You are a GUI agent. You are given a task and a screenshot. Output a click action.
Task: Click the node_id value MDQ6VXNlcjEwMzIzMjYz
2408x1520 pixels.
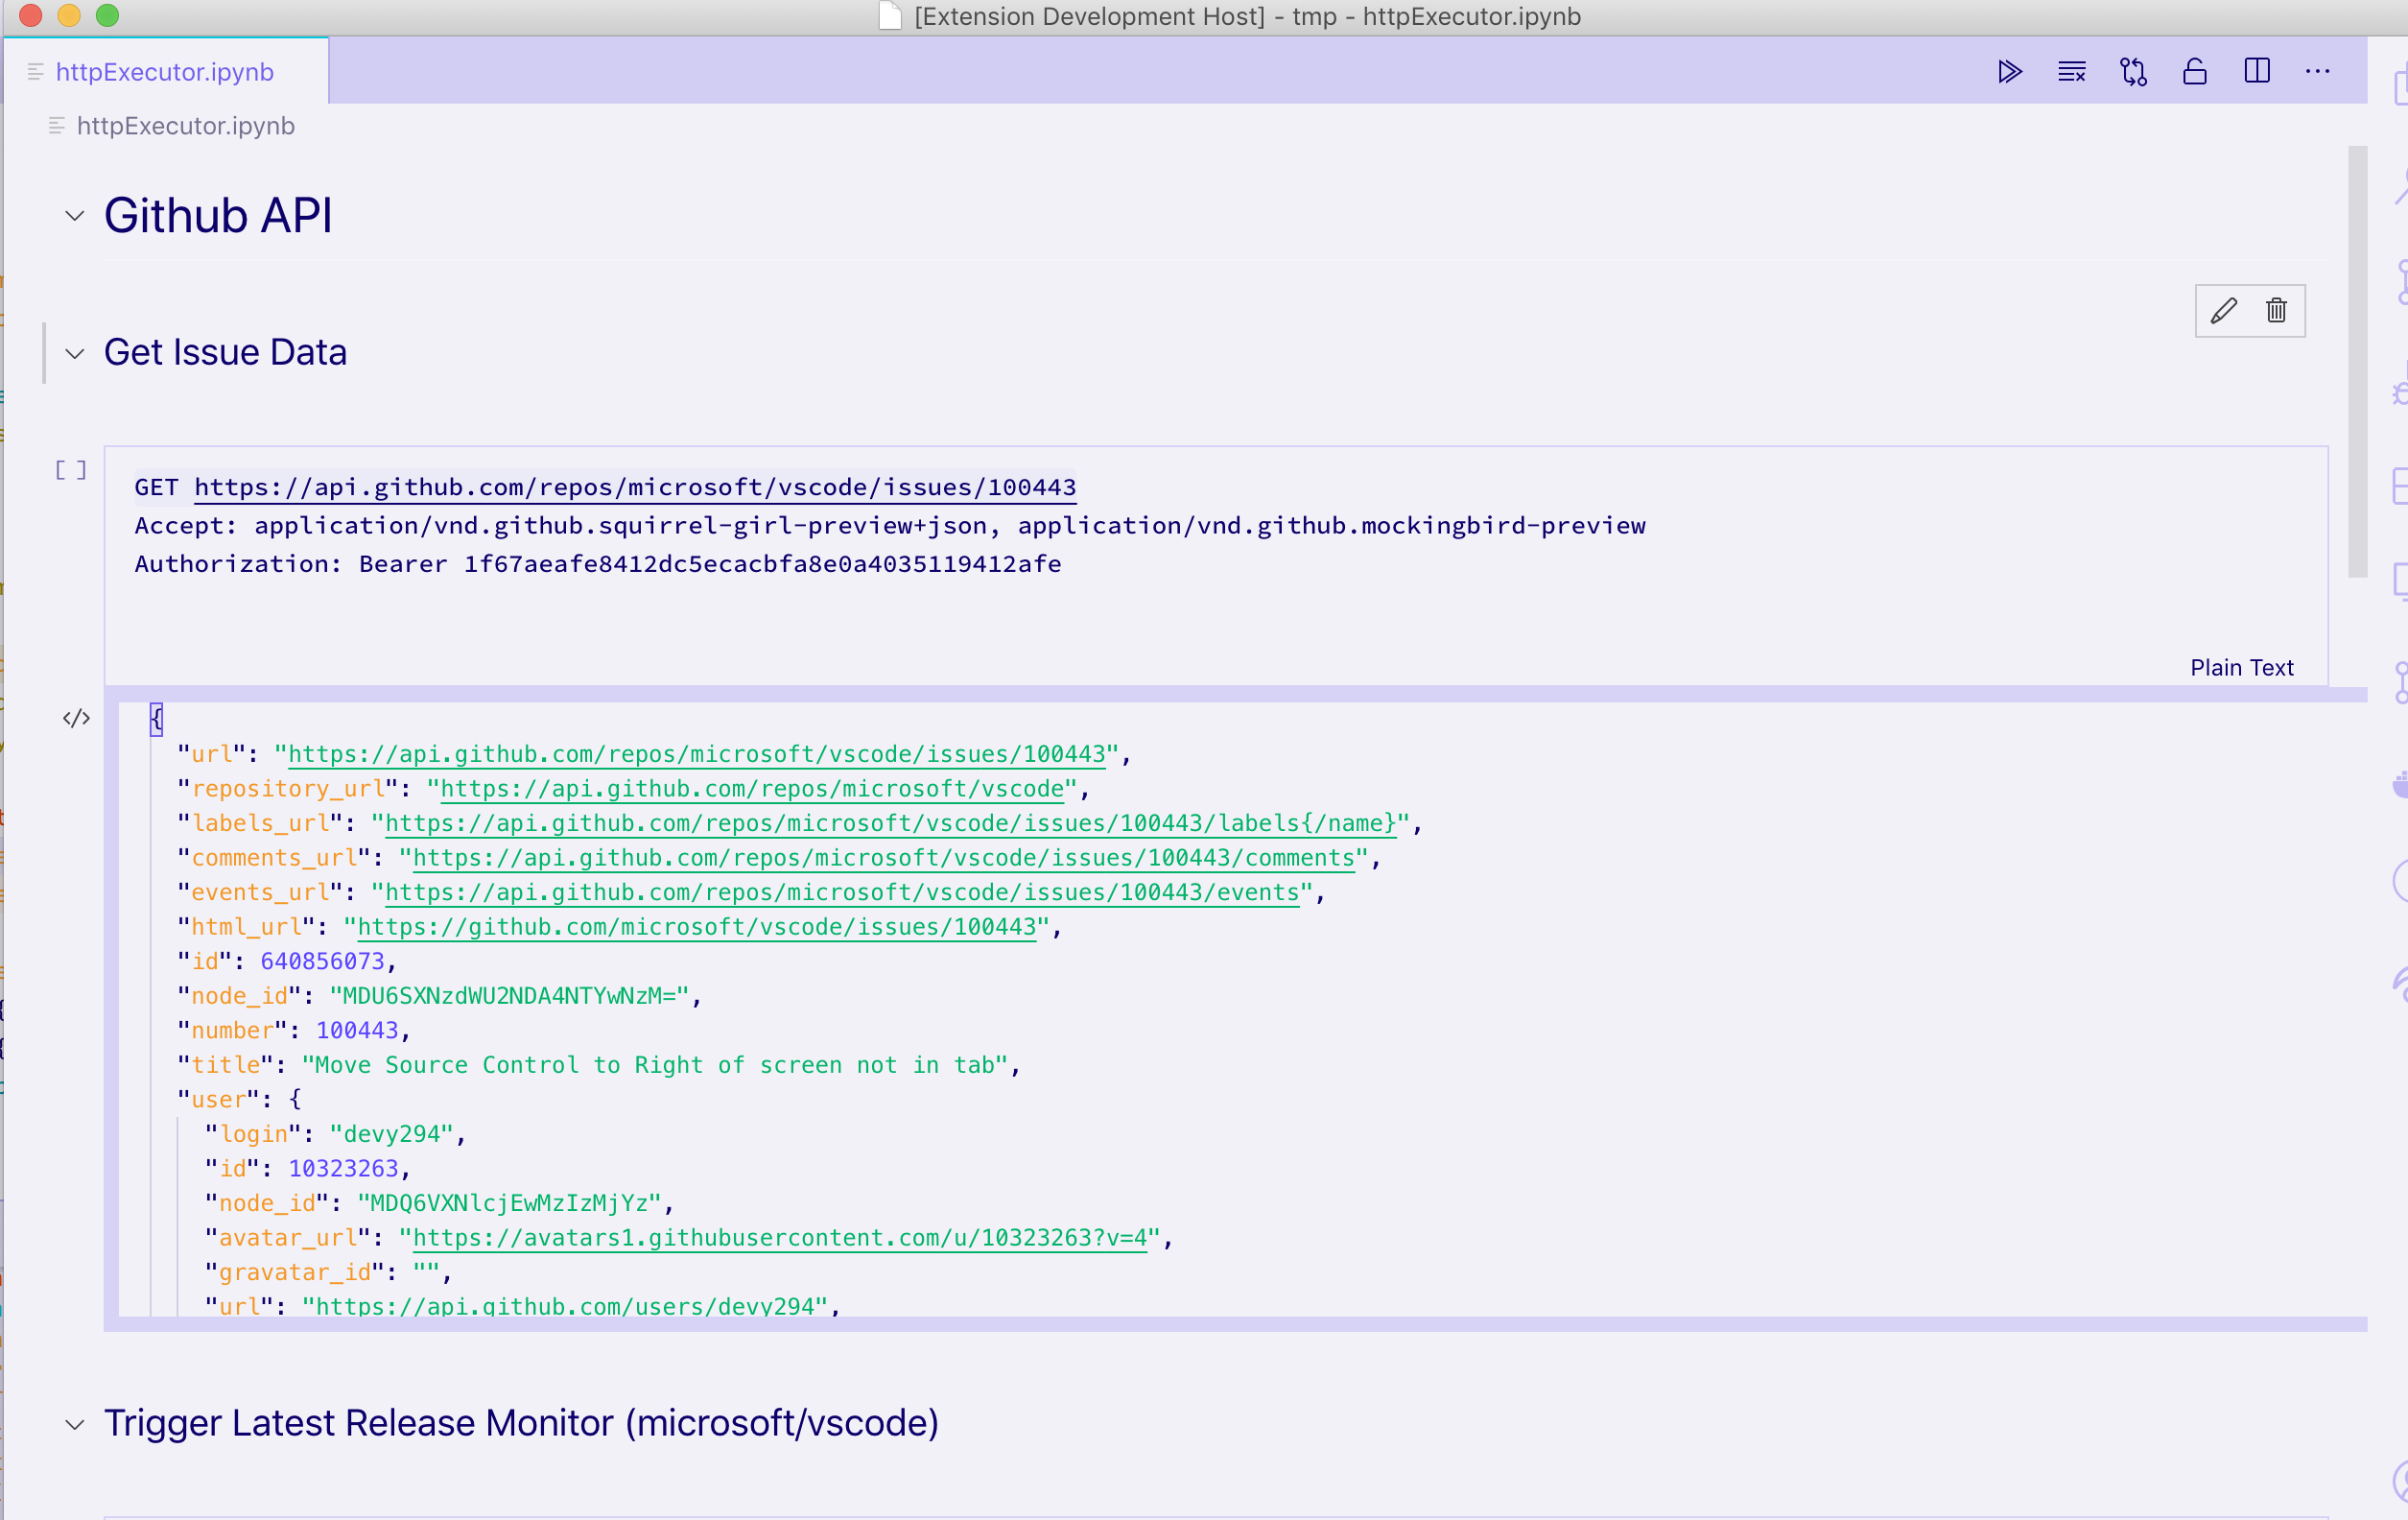click(x=509, y=1203)
